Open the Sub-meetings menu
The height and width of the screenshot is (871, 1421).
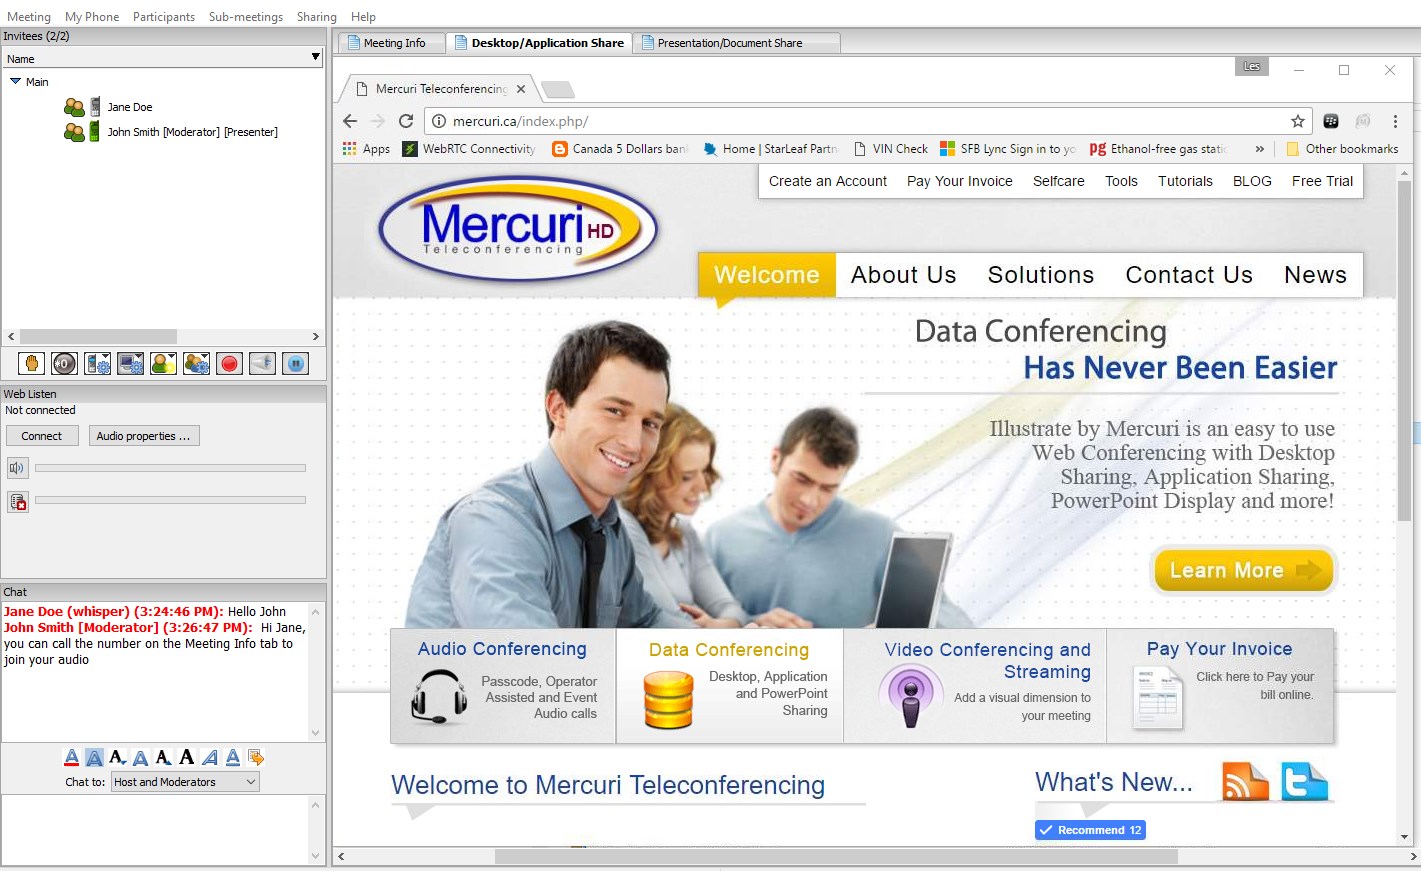coord(246,17)
